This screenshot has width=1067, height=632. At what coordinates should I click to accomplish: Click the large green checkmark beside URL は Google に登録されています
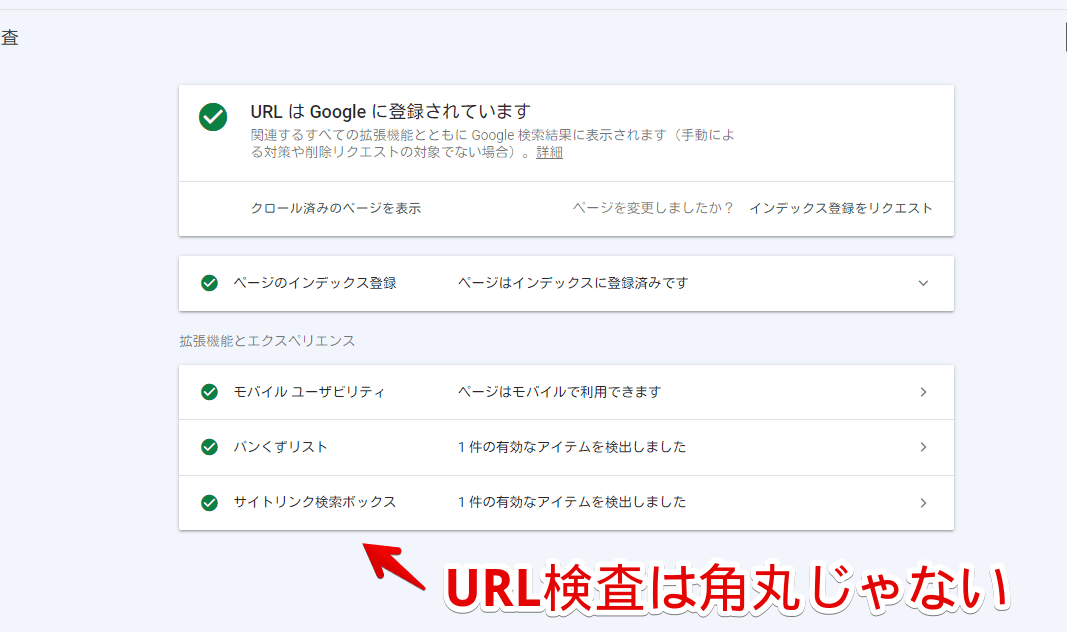click(x=213, y=117)
